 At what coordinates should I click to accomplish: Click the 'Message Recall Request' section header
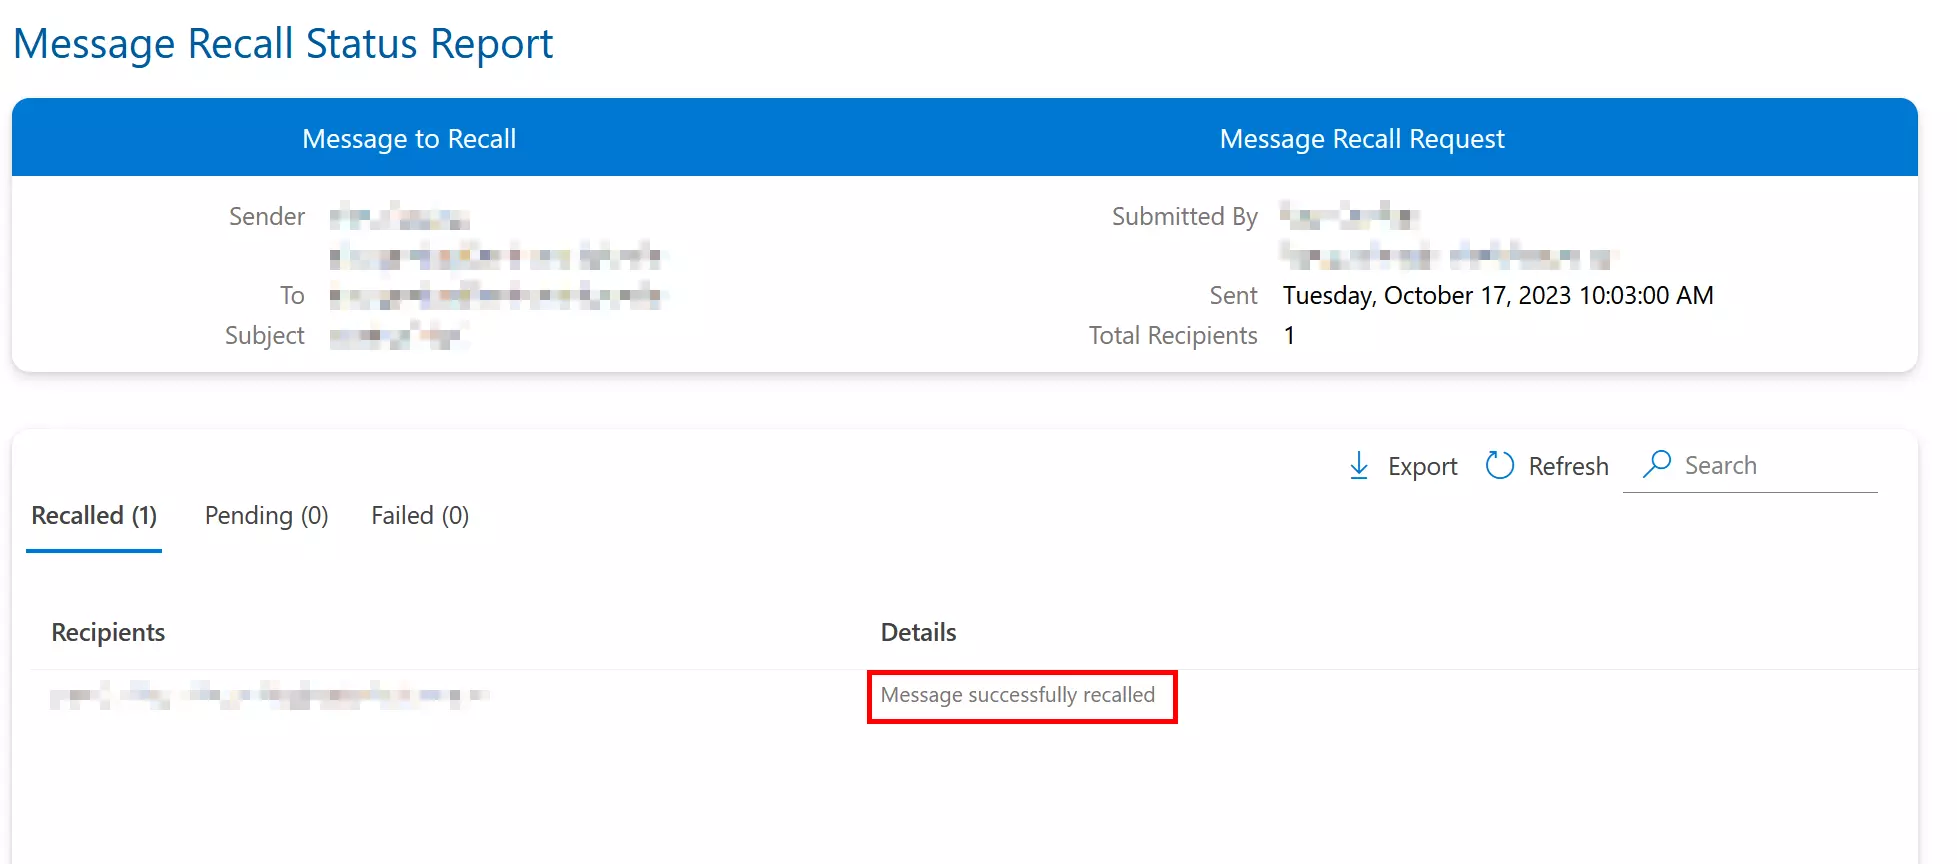click(x=1361, y=139)
